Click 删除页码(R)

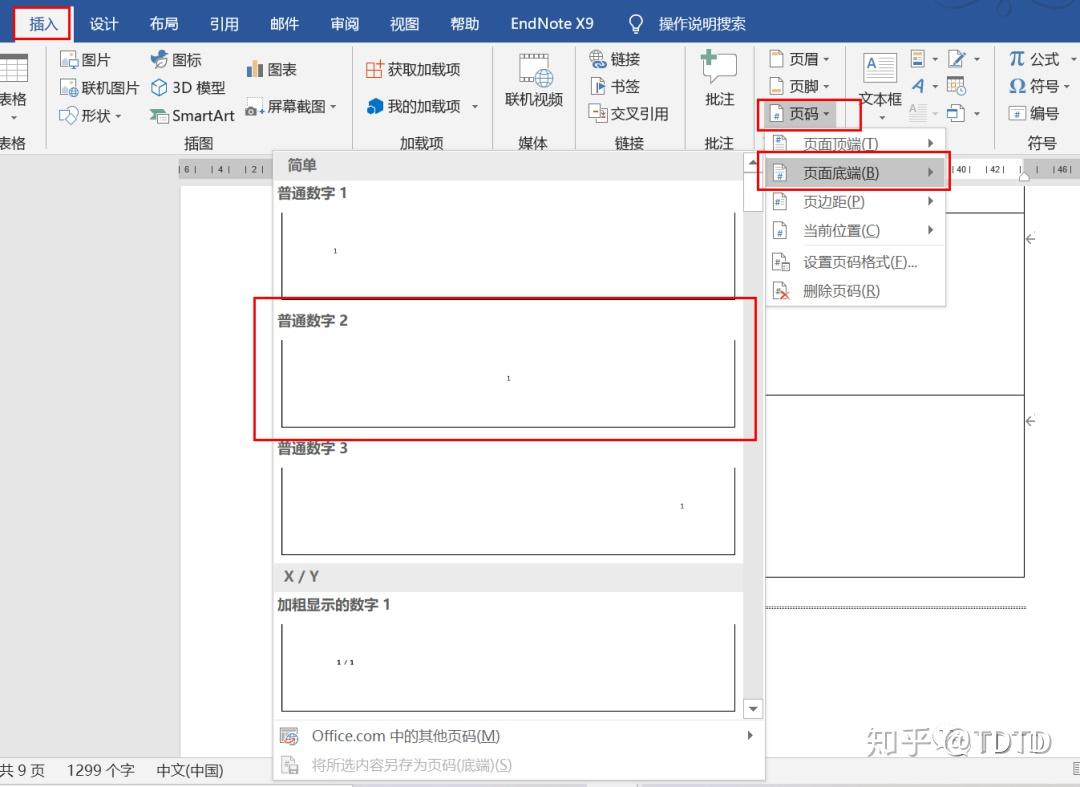(x=854, y=291)
